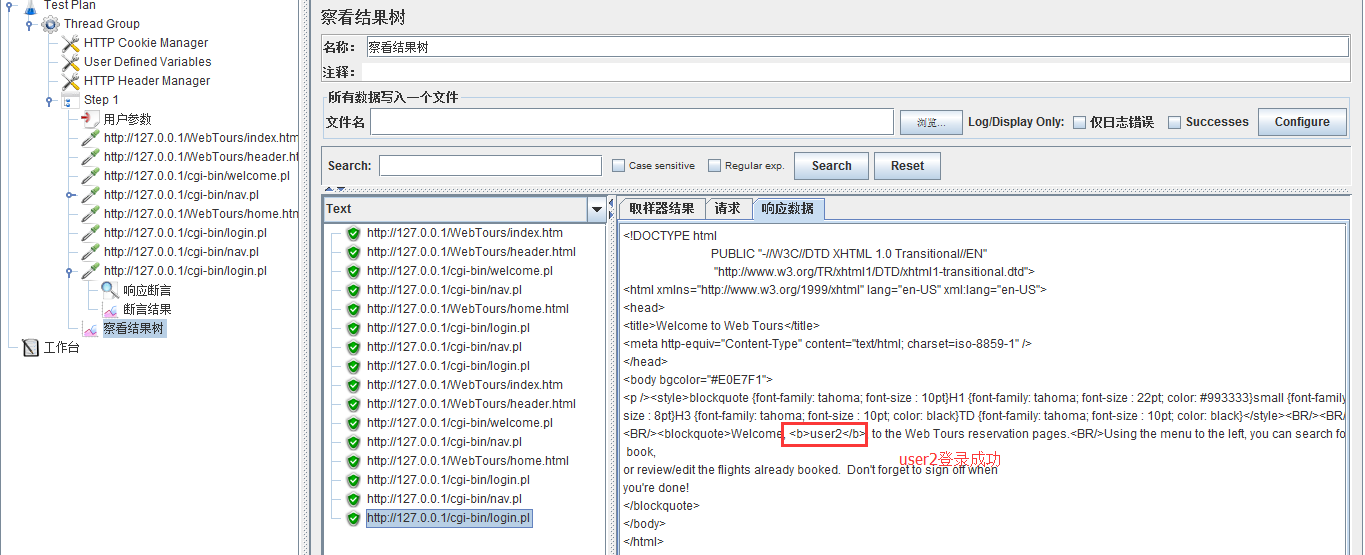Check the Successes checkbox

point(1175,122)
